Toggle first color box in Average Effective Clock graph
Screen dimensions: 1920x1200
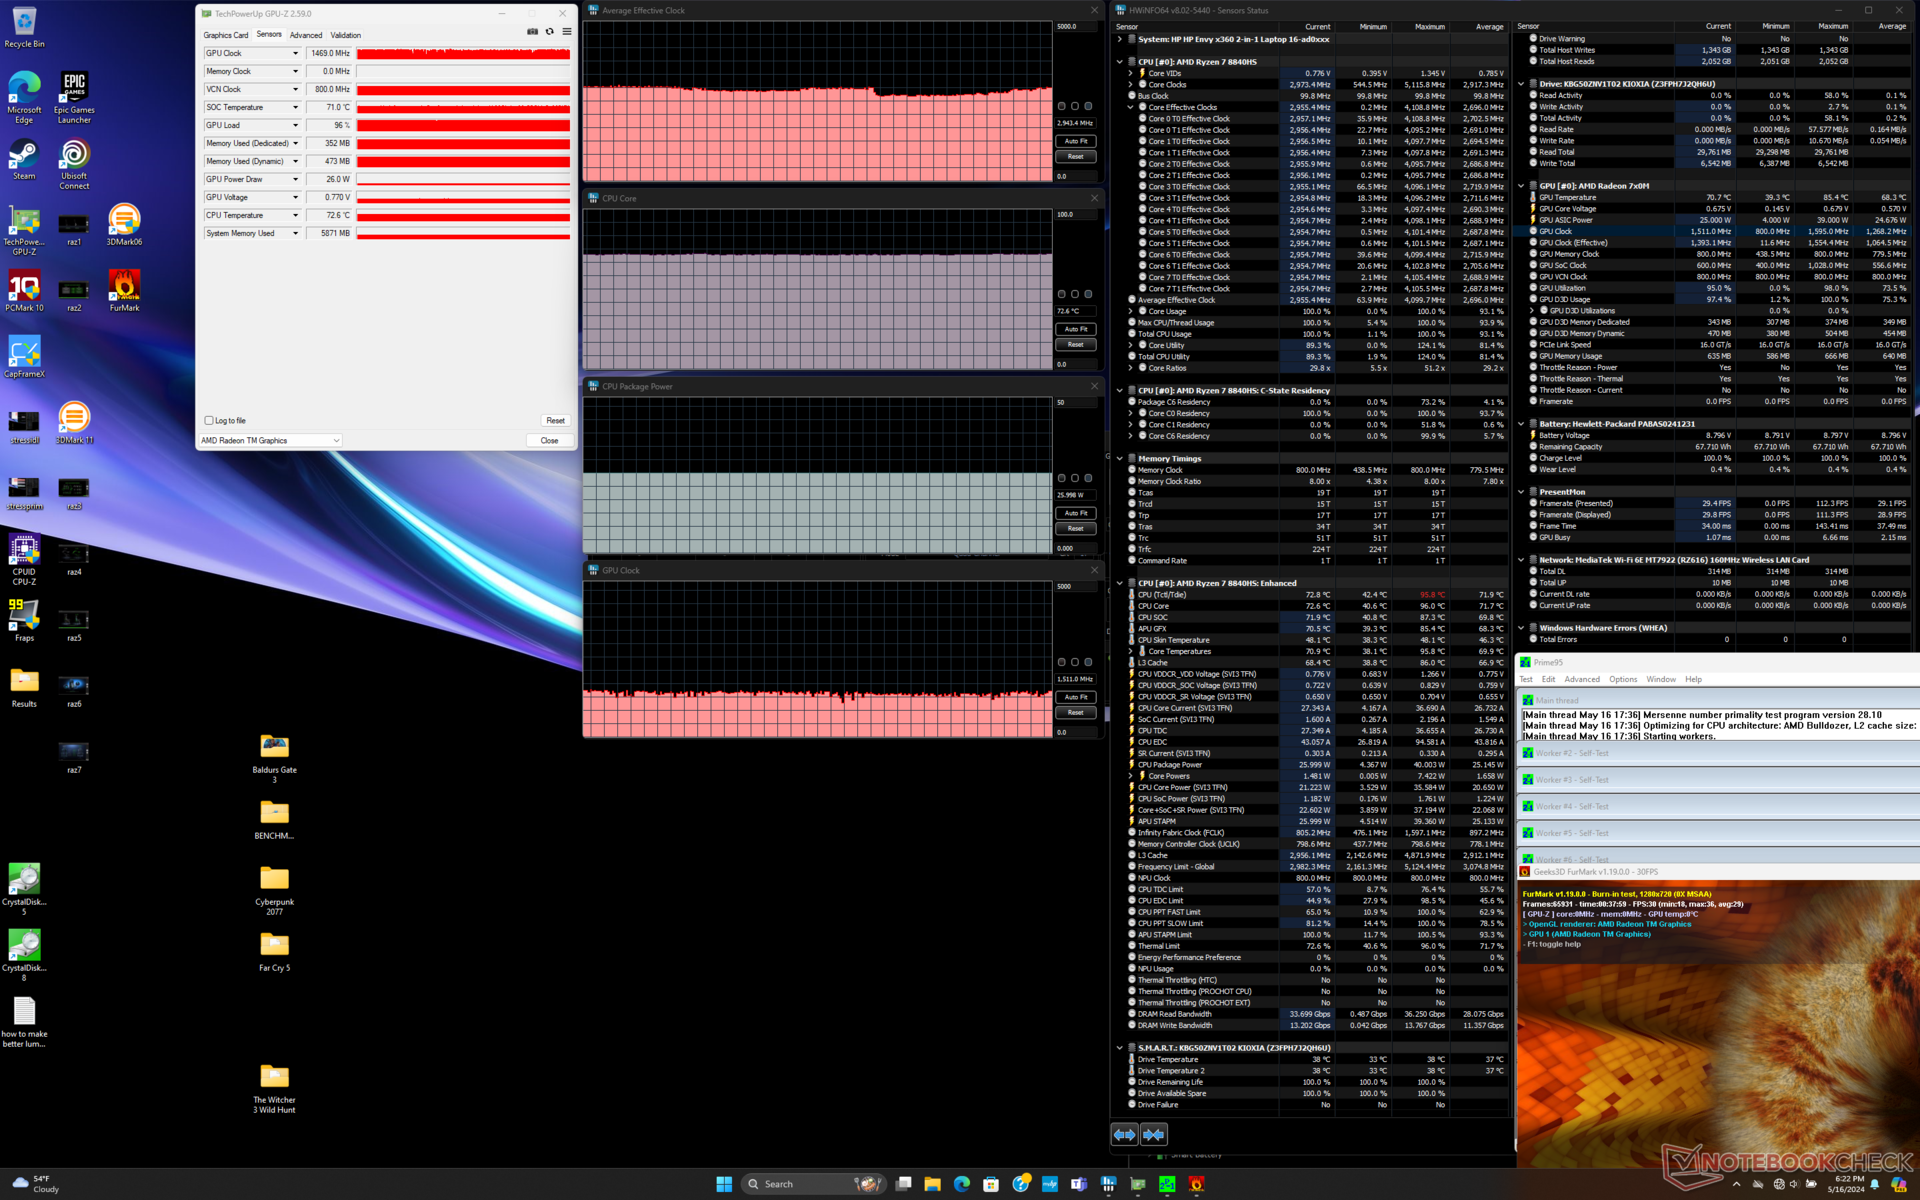1062,106
